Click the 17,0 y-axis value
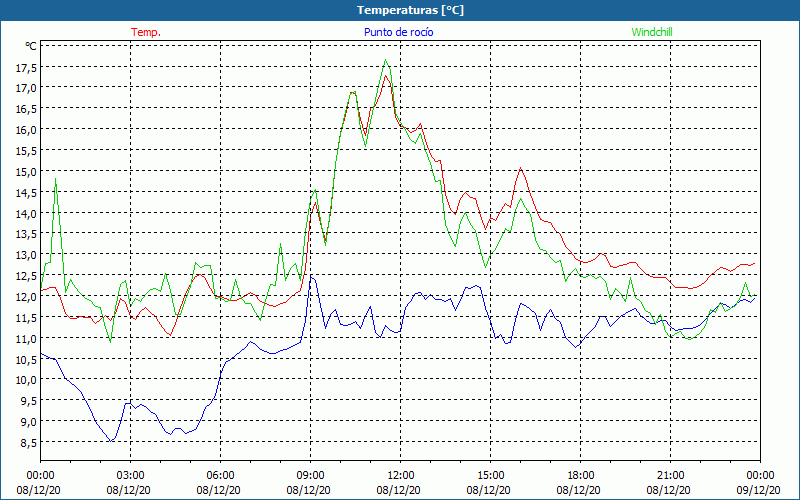 coord(27,88)
